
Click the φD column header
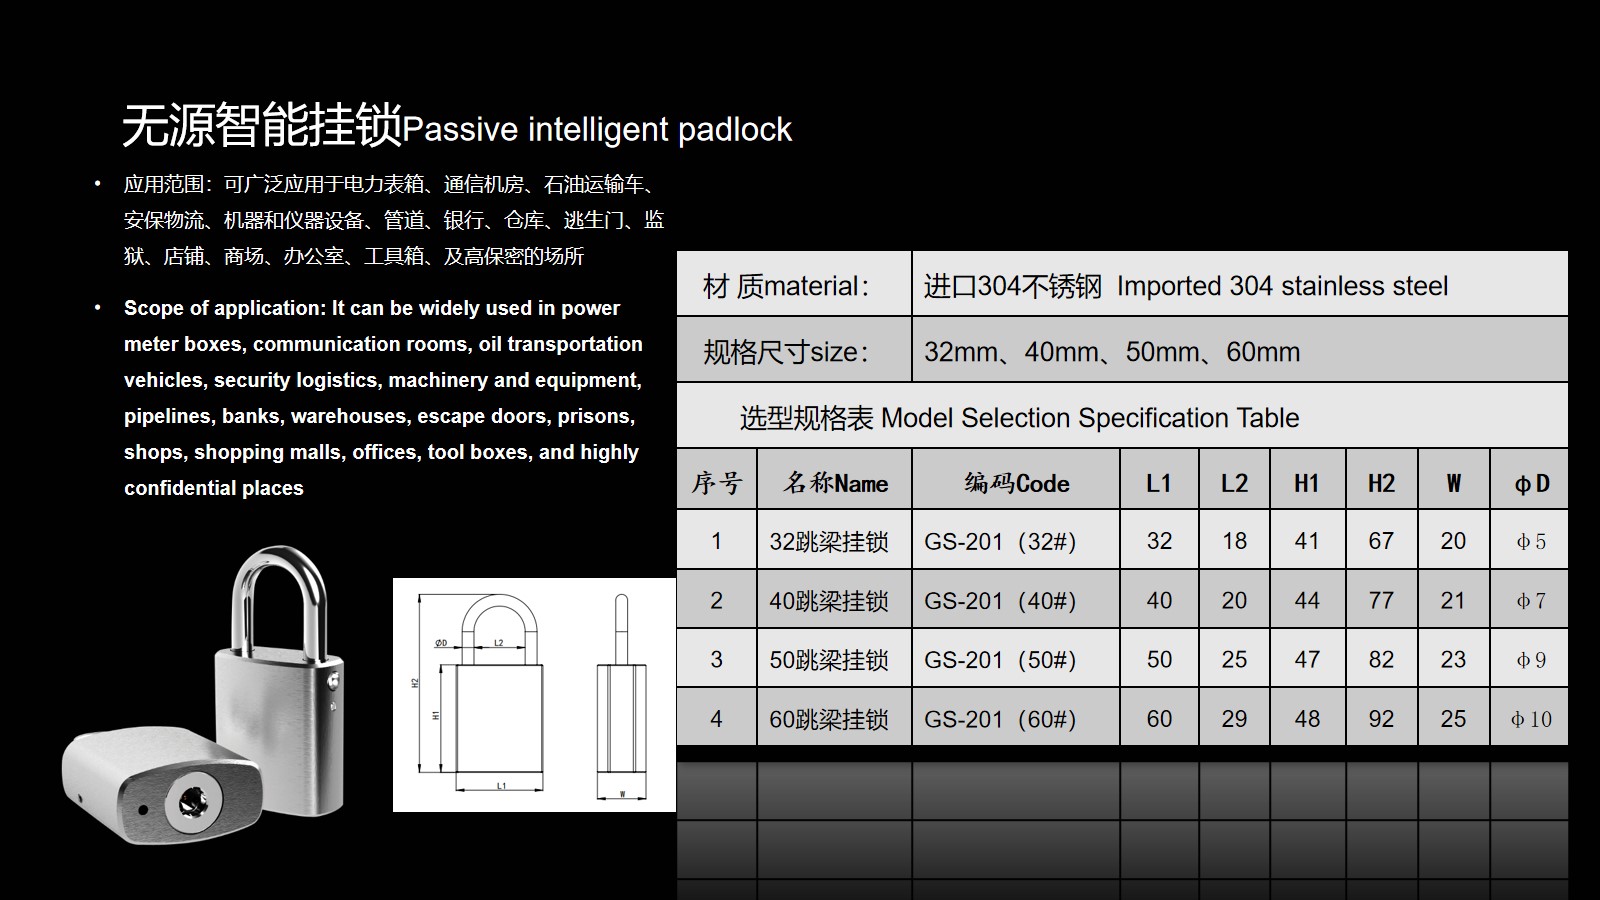(1530, 484)
